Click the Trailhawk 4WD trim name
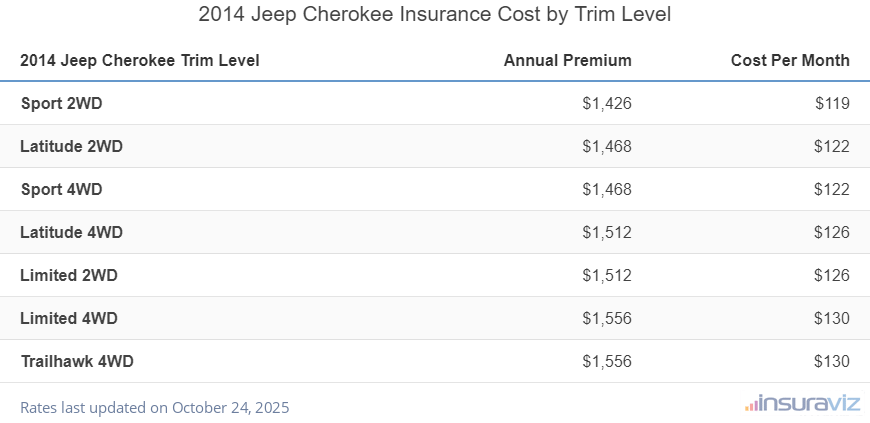Viewport: 870px width, 423px height. point(77,361)
